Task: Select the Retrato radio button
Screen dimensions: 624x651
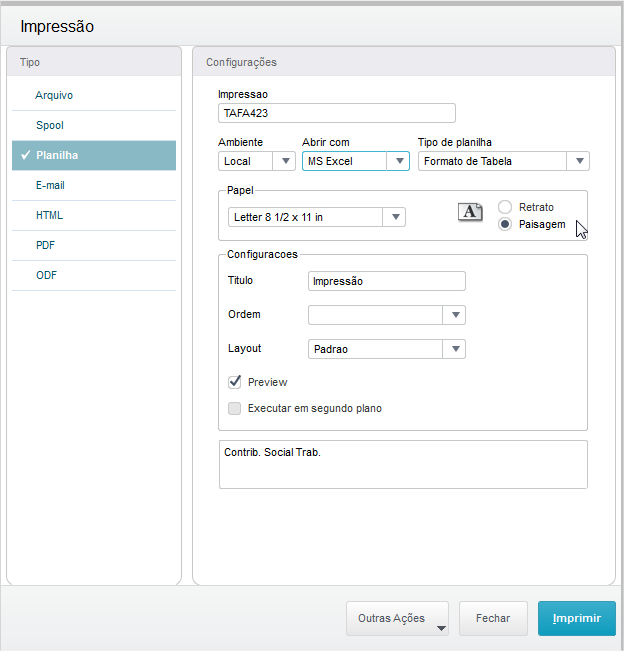Action: [505, 207]
